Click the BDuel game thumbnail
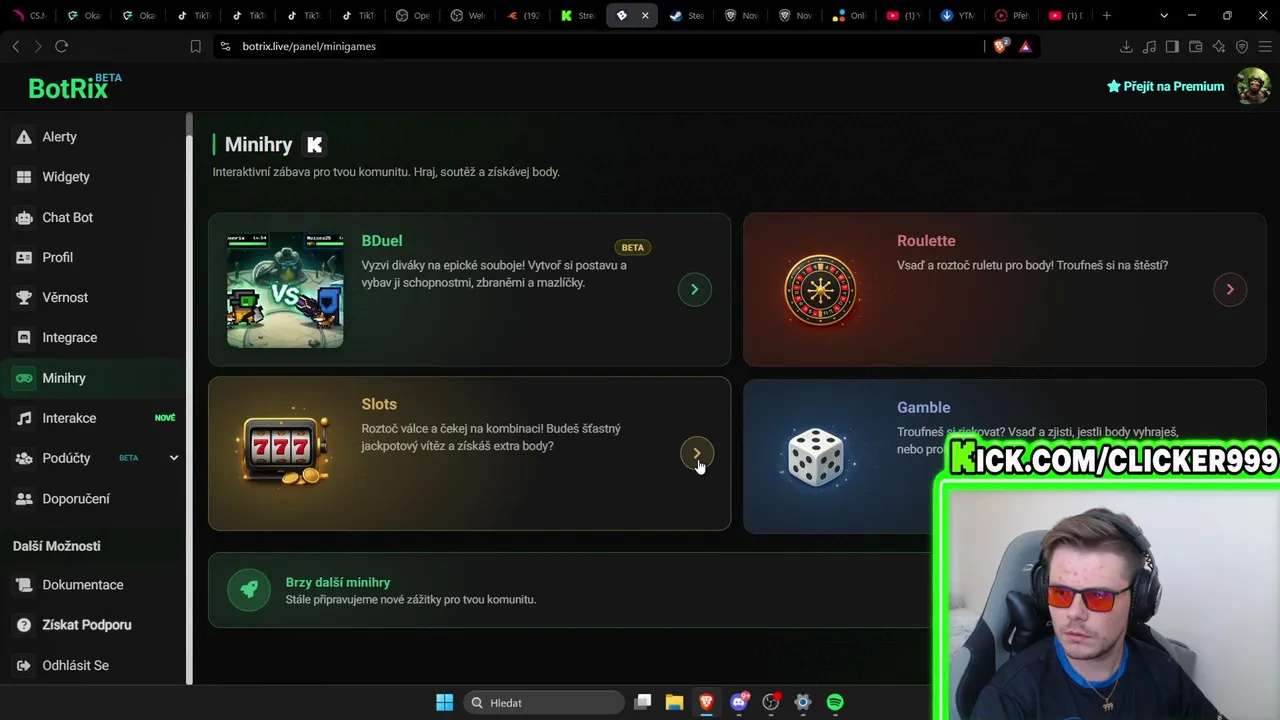This screenshot has height=720, width=1280. pyautogui.click(x=285, y=290)
